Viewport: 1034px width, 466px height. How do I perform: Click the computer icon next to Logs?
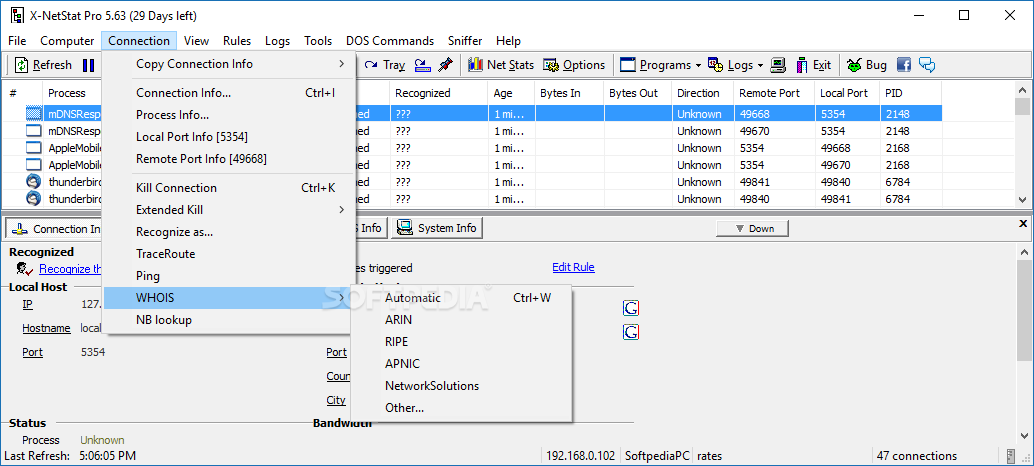click(779, 65)
